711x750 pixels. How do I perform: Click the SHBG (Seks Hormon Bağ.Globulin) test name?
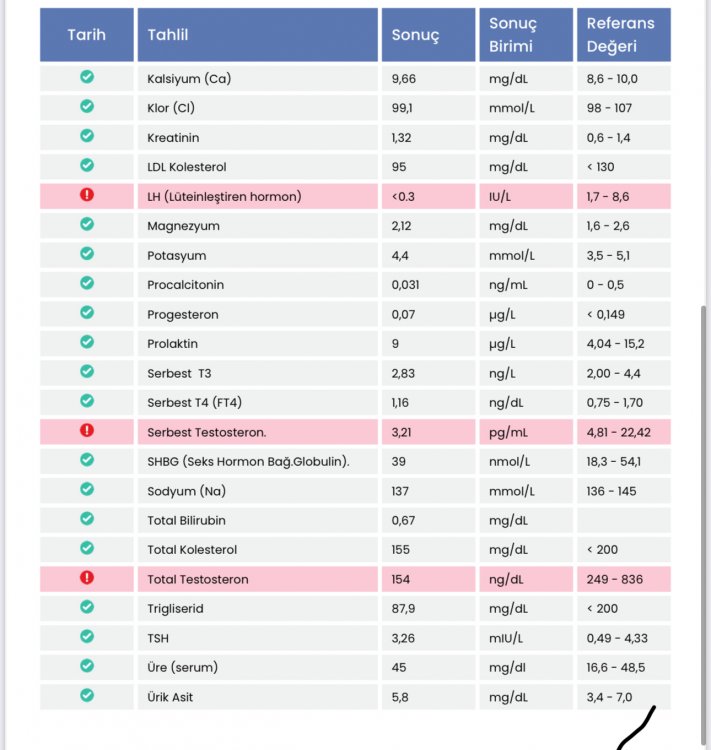click(248, 462)
